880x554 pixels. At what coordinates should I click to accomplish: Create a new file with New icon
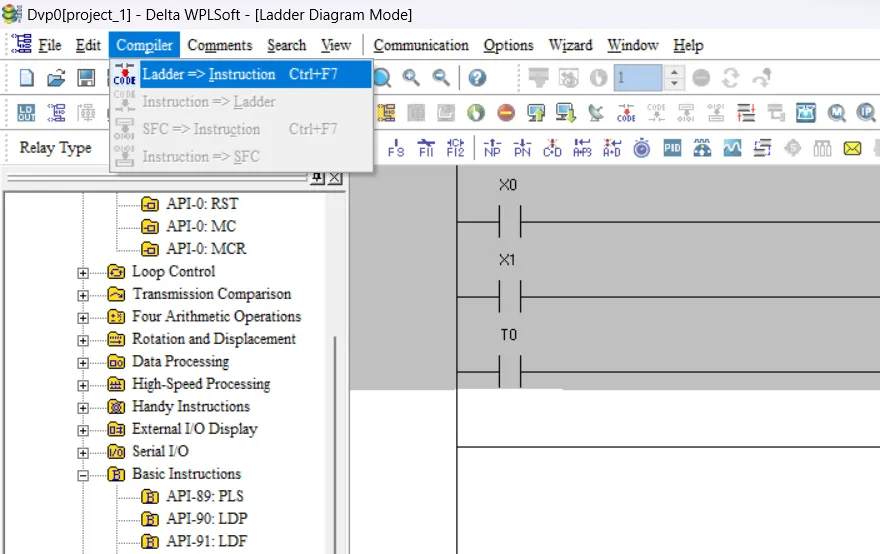26,77
